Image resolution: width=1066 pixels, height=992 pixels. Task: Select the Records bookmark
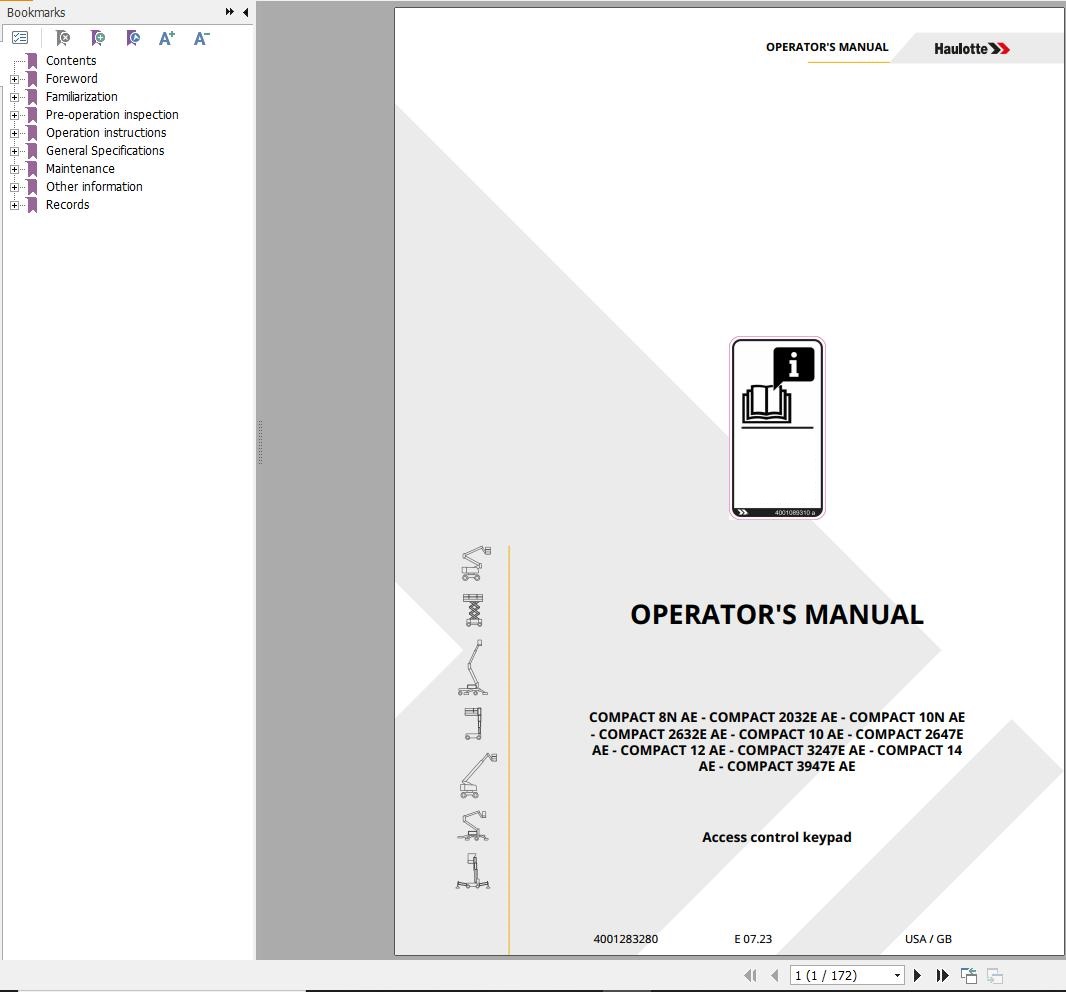click(67, 205)
